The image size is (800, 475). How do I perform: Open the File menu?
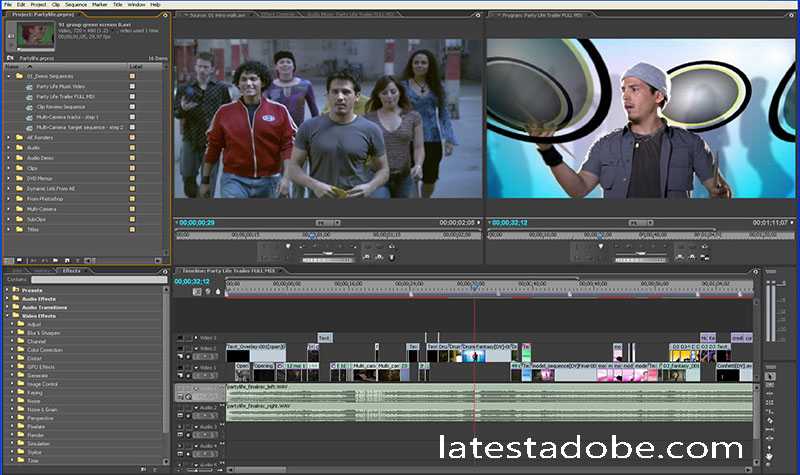(8, 5)
